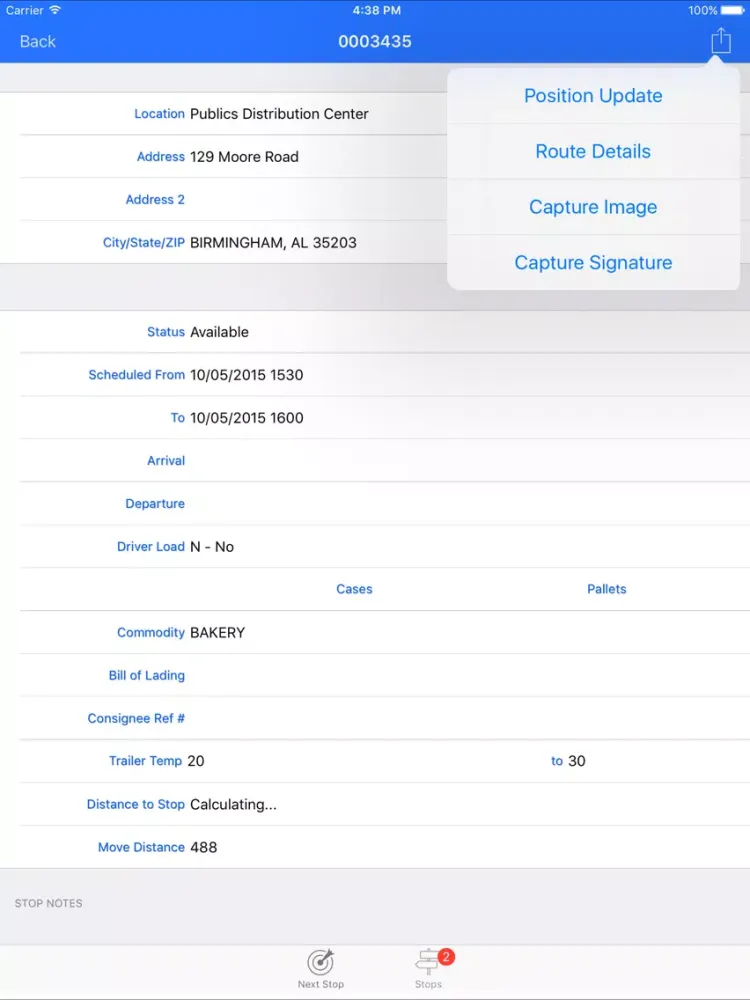Tap the Trailer Temp minimum '20'
The width and height of the screenshot is (750, 1000).
tap(196, 761)
